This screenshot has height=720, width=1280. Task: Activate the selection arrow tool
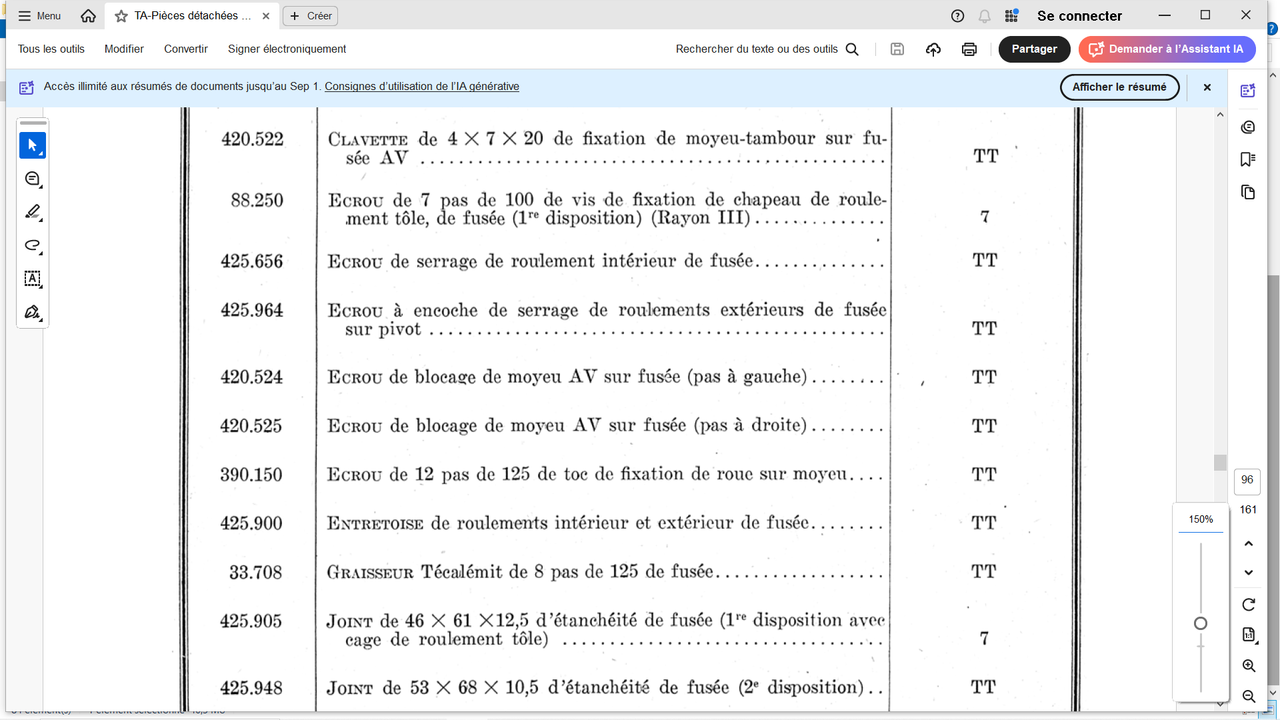(x=32, y=146)
